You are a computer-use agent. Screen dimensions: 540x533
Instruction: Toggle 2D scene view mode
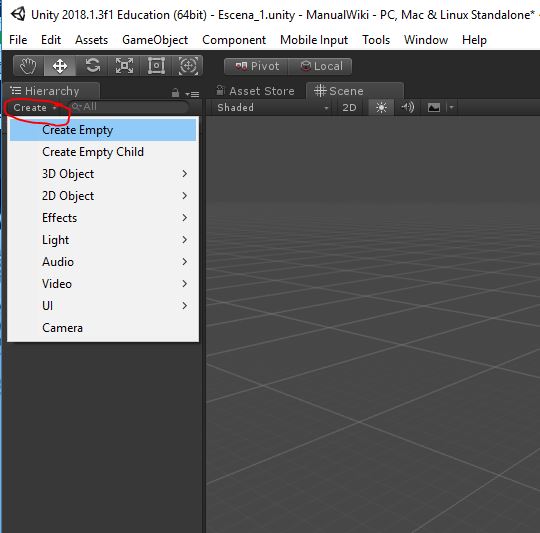click(349, 107)
